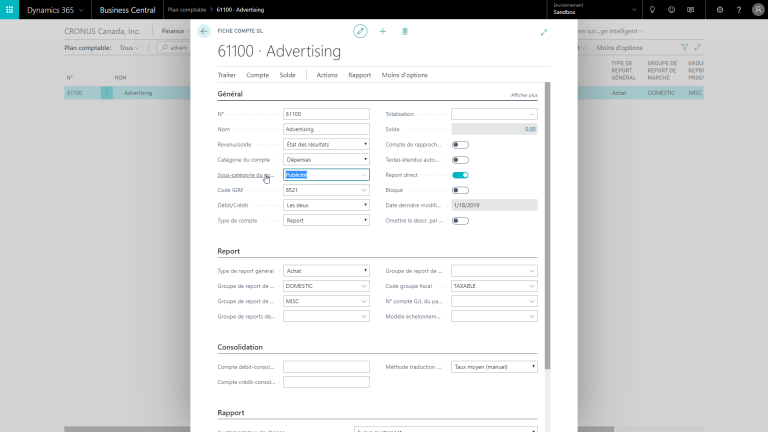Turn off Report direct switch

(460, 175)
